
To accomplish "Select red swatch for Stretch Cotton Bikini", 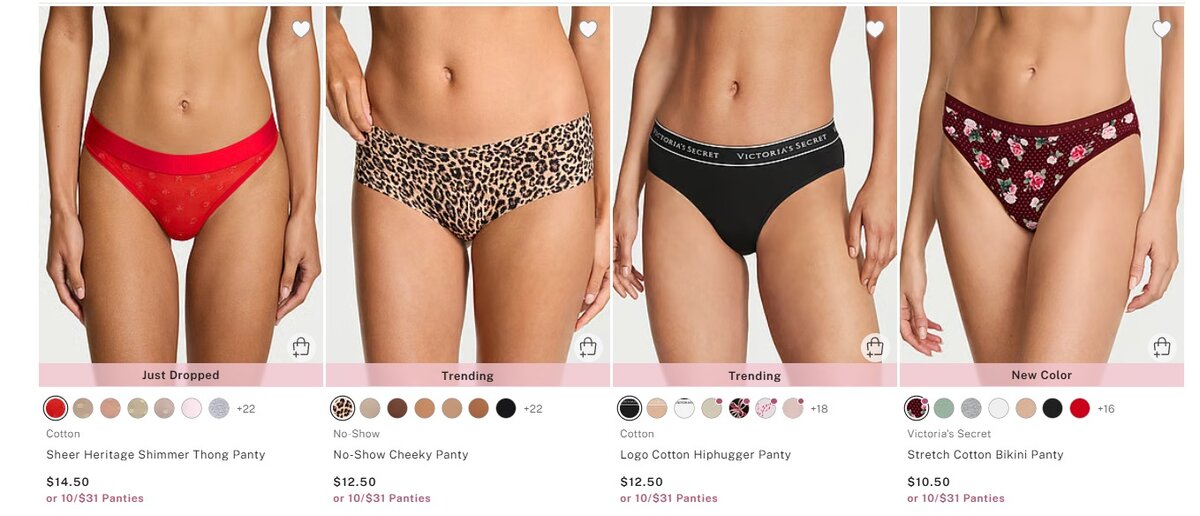I will 1080,408.
